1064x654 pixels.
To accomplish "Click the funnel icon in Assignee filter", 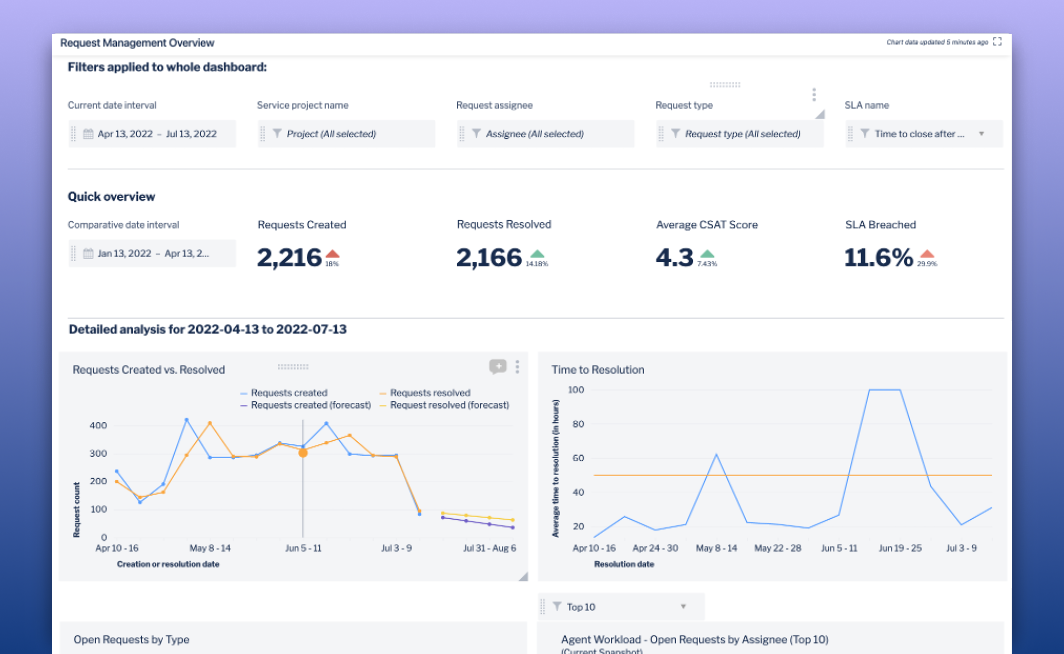I will [x=476, y=134].
